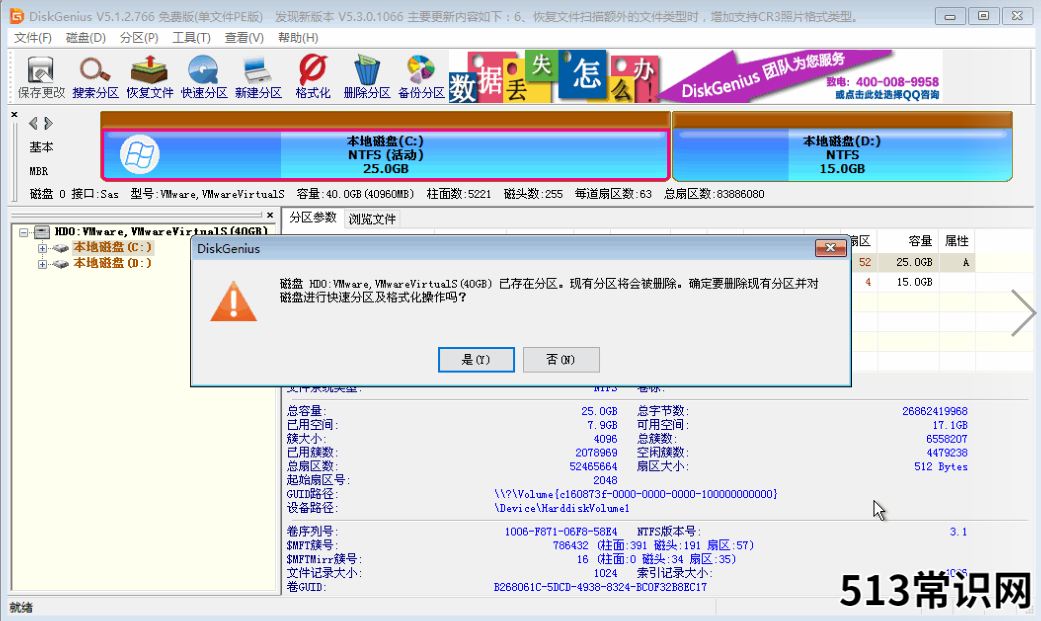Select the 本地磁盘(C:) NTFS partition bar
Image resolution: width=1041 pixels, height=621 pixels.
[x=385, y=155]
